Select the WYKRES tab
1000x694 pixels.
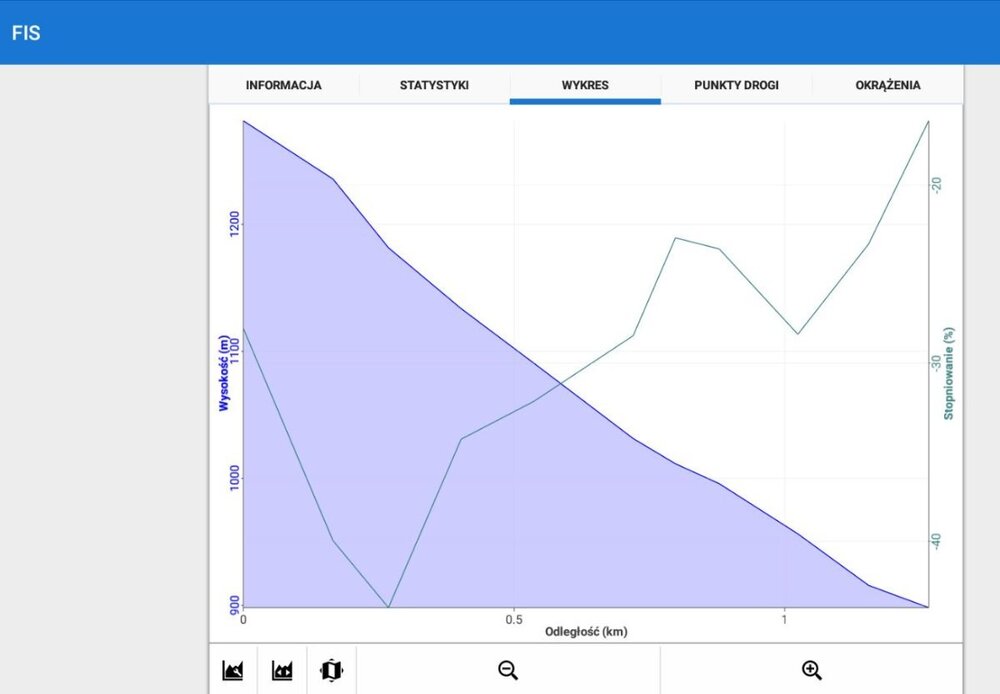pos(585,85)
